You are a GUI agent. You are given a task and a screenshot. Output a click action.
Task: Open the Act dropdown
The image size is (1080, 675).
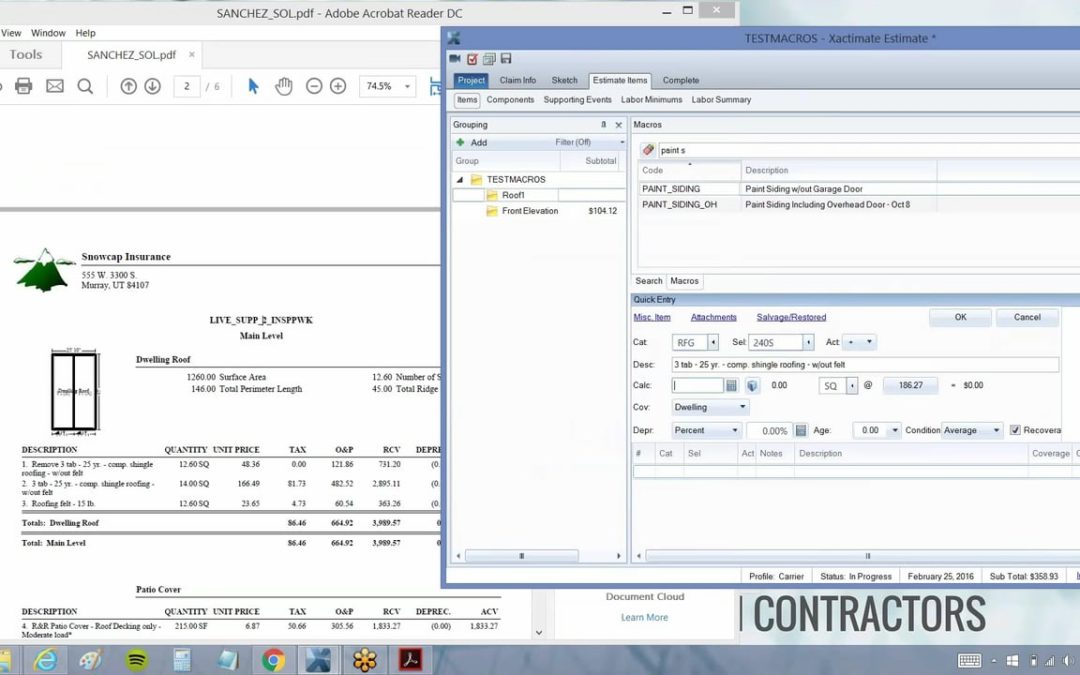pyautogui.click(x=859, y=342)
